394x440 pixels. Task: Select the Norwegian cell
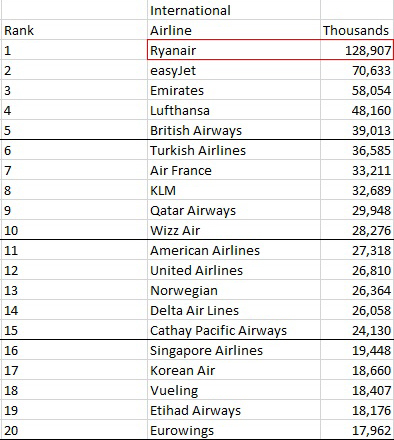click(x=234, y=290)
